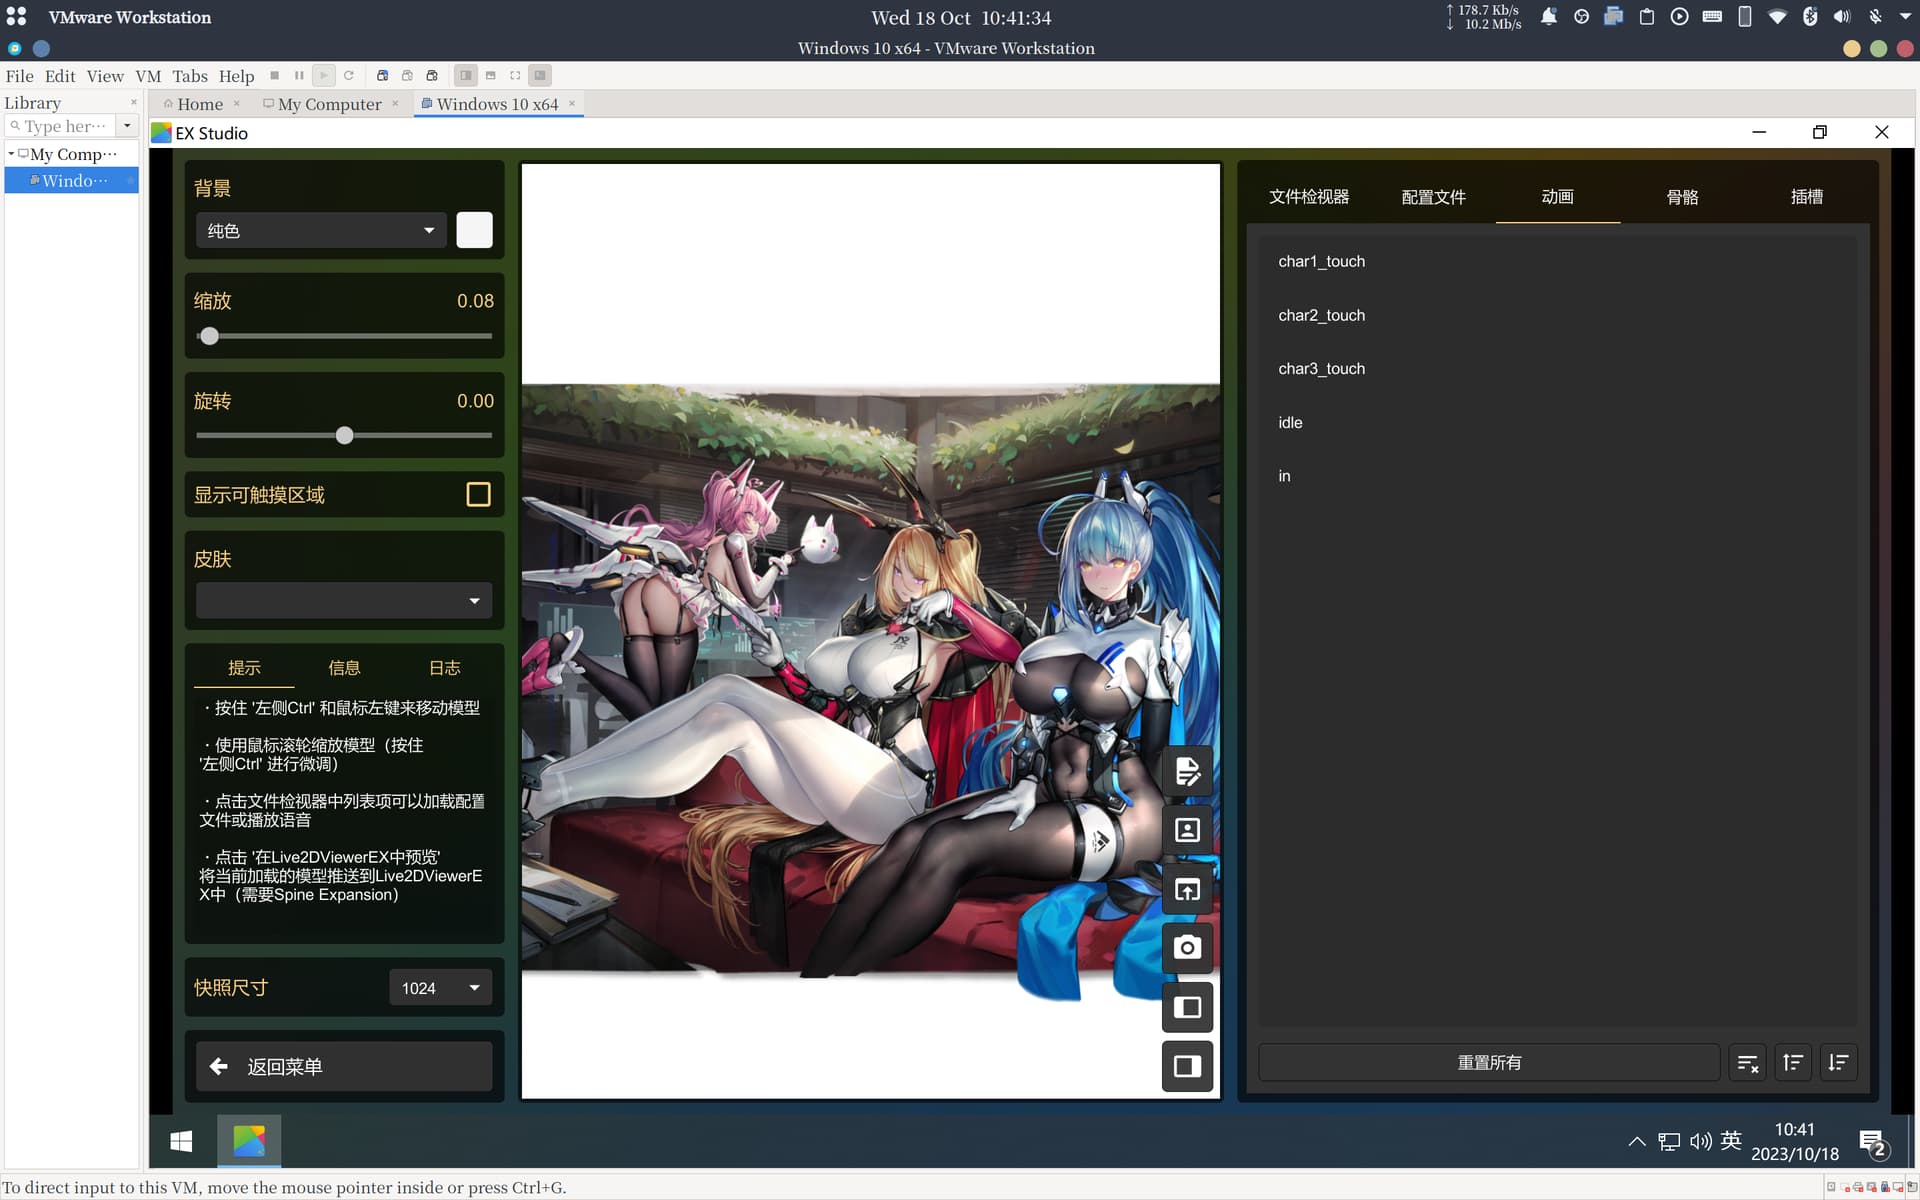Click VMware full screen icon
Screen dimensions: 1920x1200
[x=515, y=75]
